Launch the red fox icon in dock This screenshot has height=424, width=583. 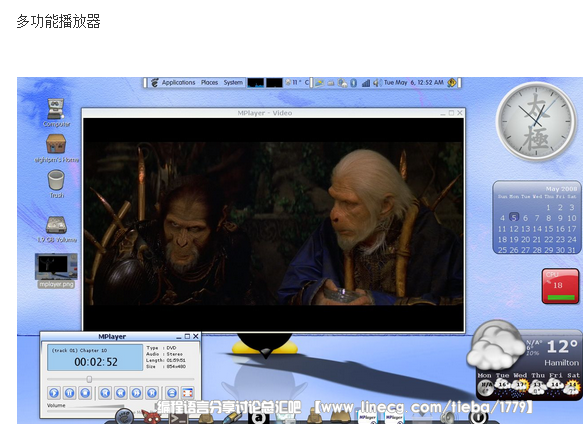pos(151,417)
